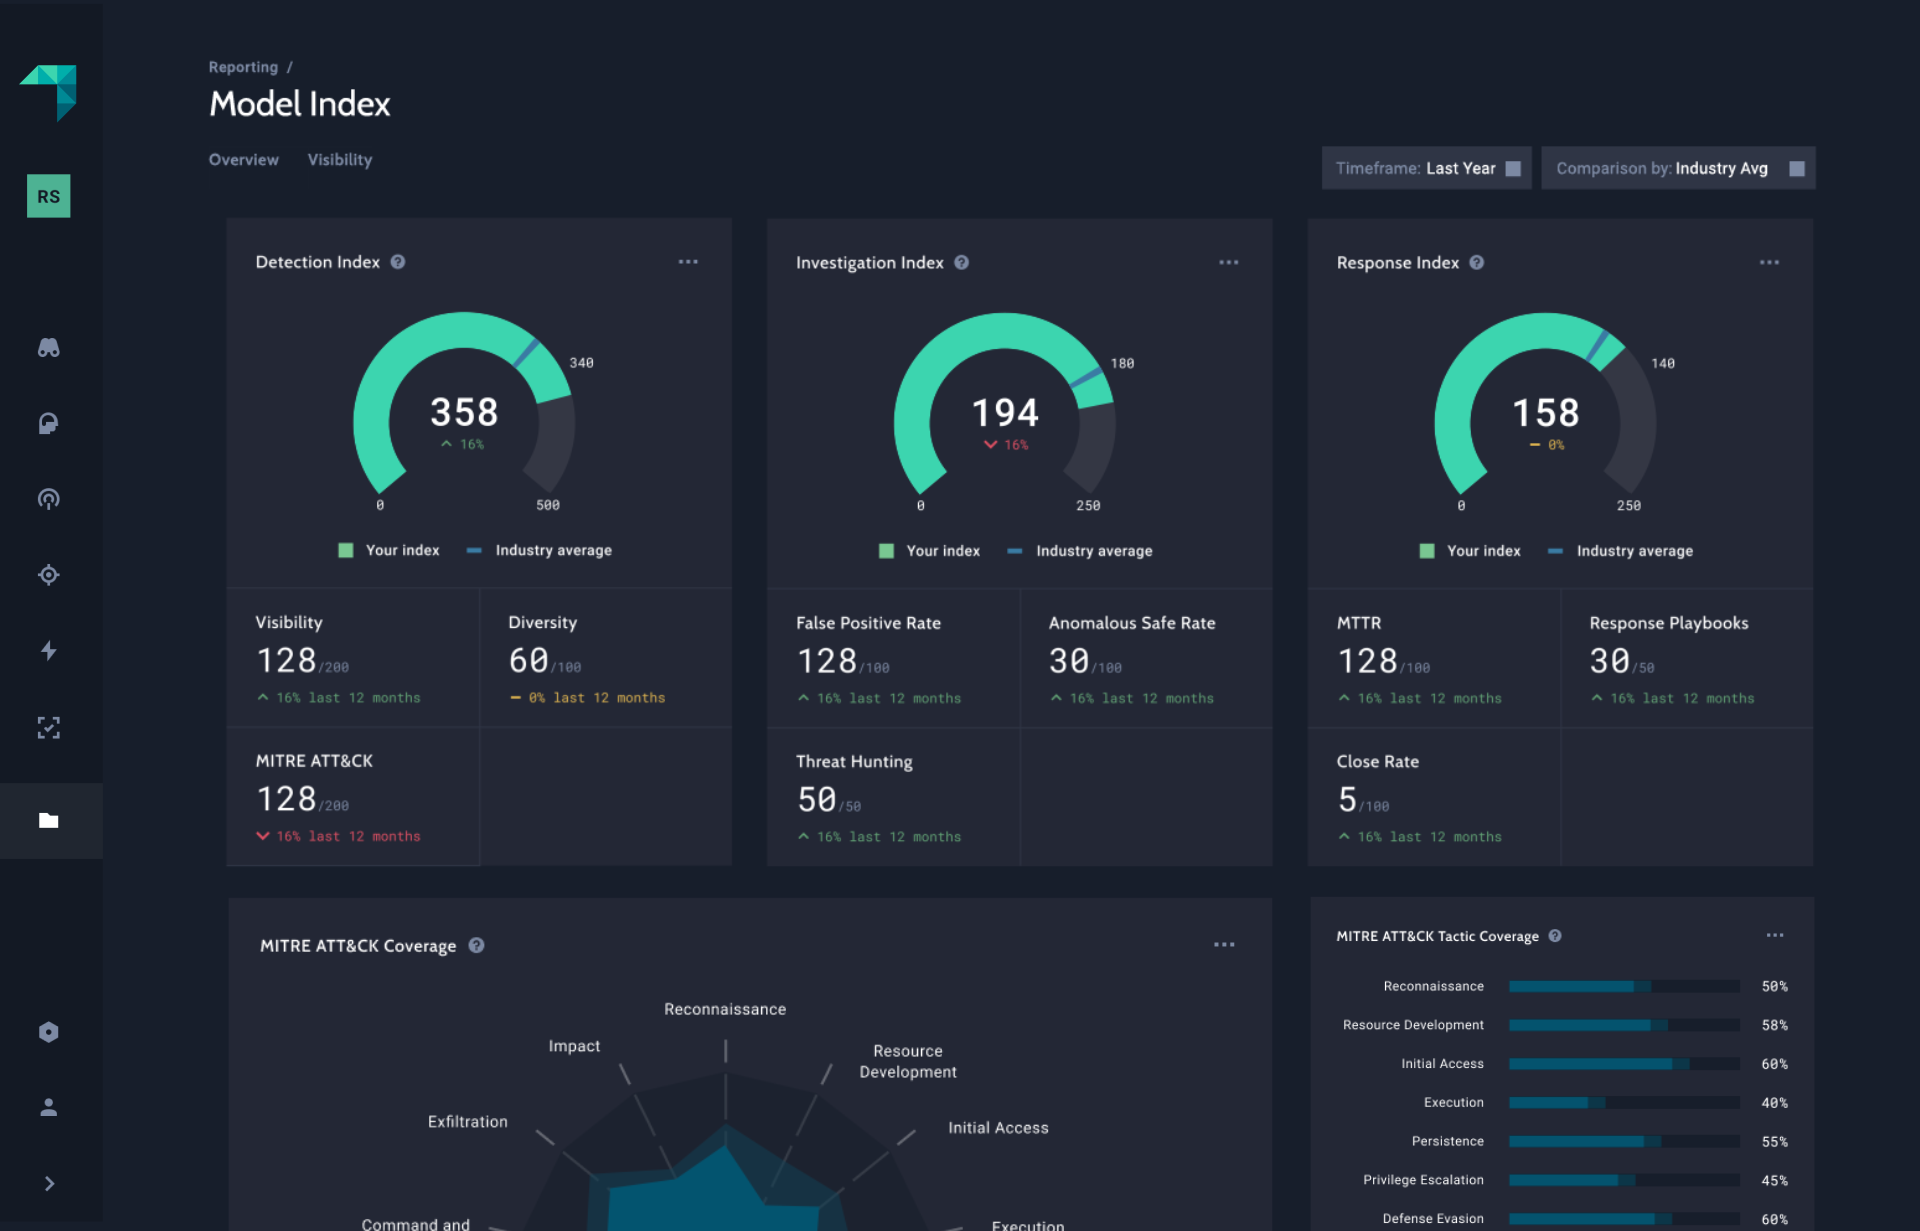1920x1231 pixels.
Task: Expand the sidebar with the chevron arrow
Action: click(x=49, y=1184)
